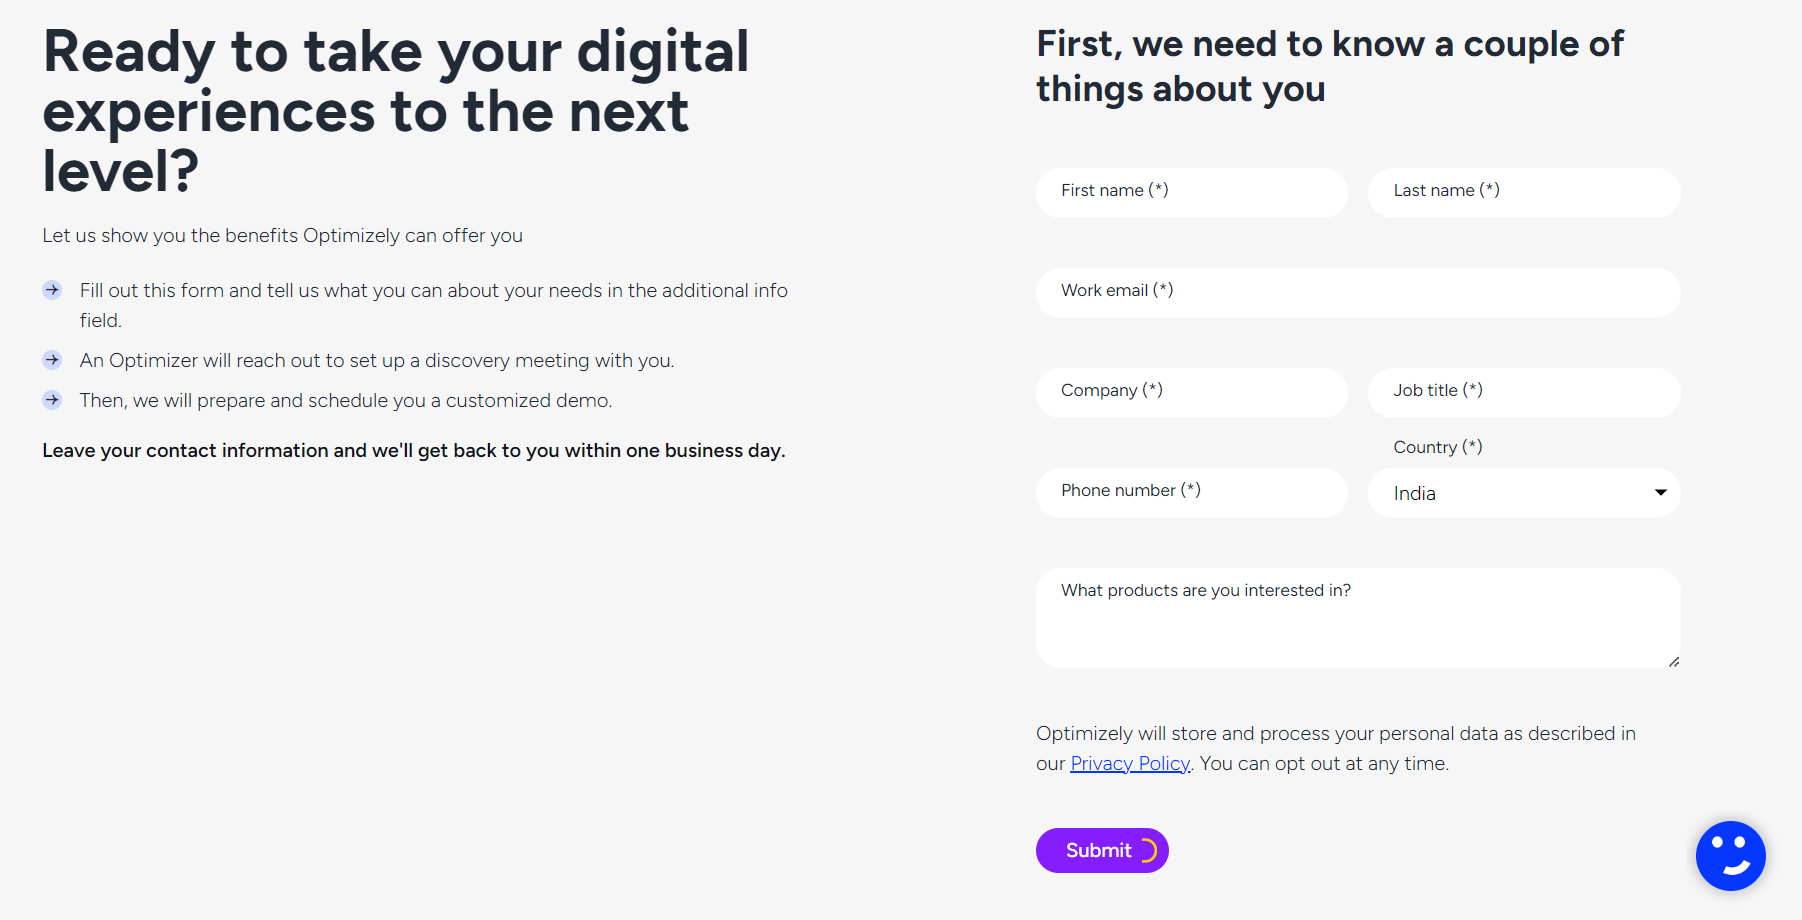
Task: Focus the First name input field
Action: (x=1191, y=192)
